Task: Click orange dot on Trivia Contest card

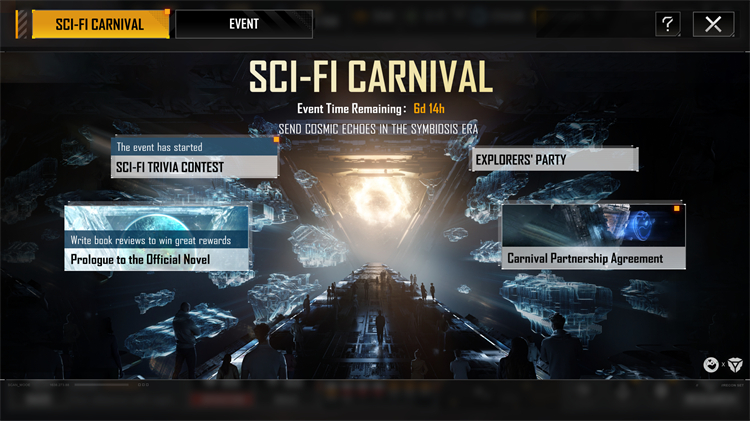Action: point(276,140)
